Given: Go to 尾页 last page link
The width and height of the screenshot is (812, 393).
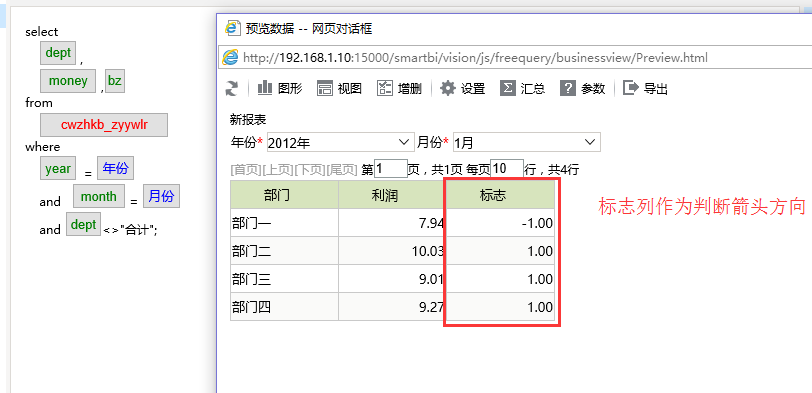Looking at the screenshot, I should [x=342, y=169].
